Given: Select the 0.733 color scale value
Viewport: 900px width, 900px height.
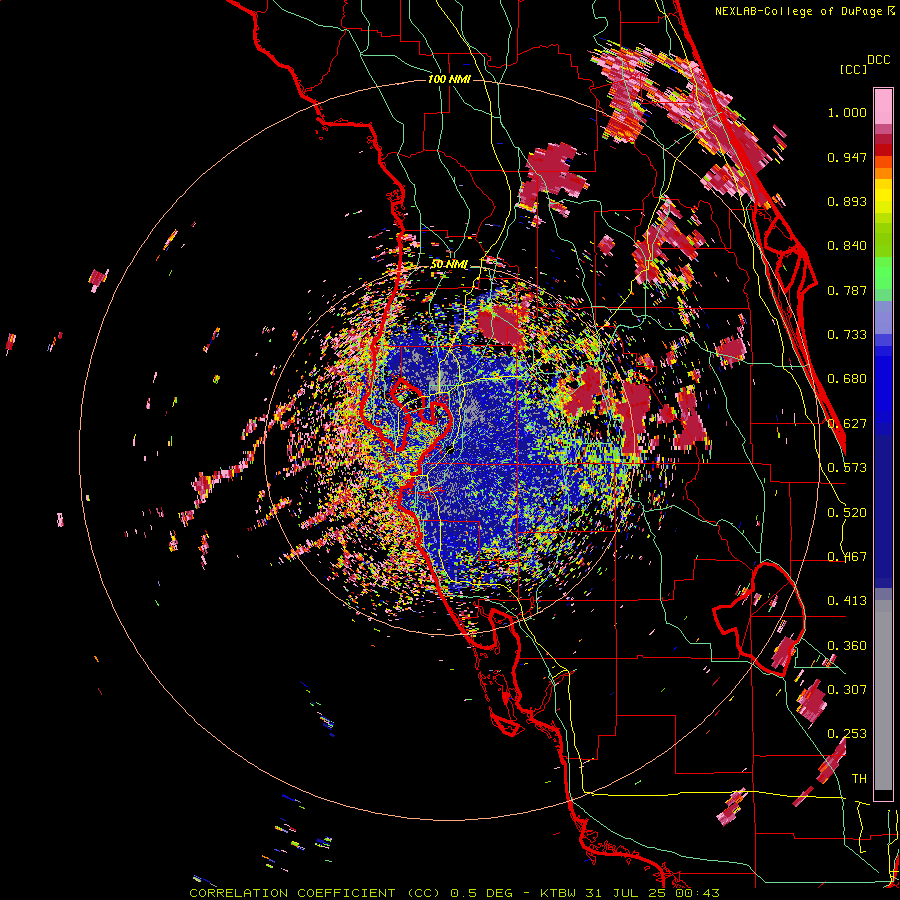Looking at the screenshot, I should pyautogui.click(x=847, y=335).
